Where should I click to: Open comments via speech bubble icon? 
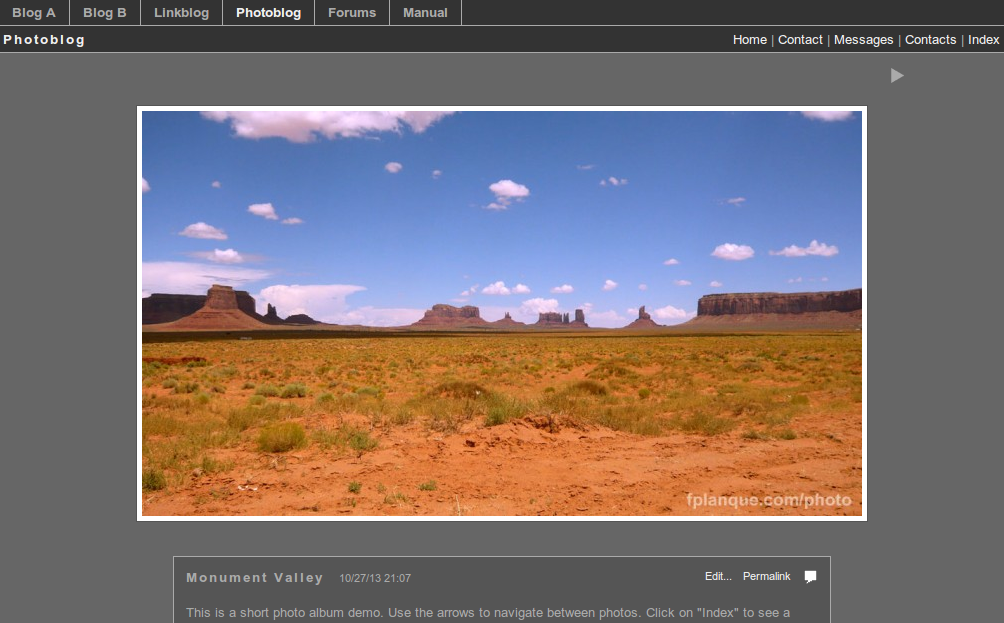point(810,576)
